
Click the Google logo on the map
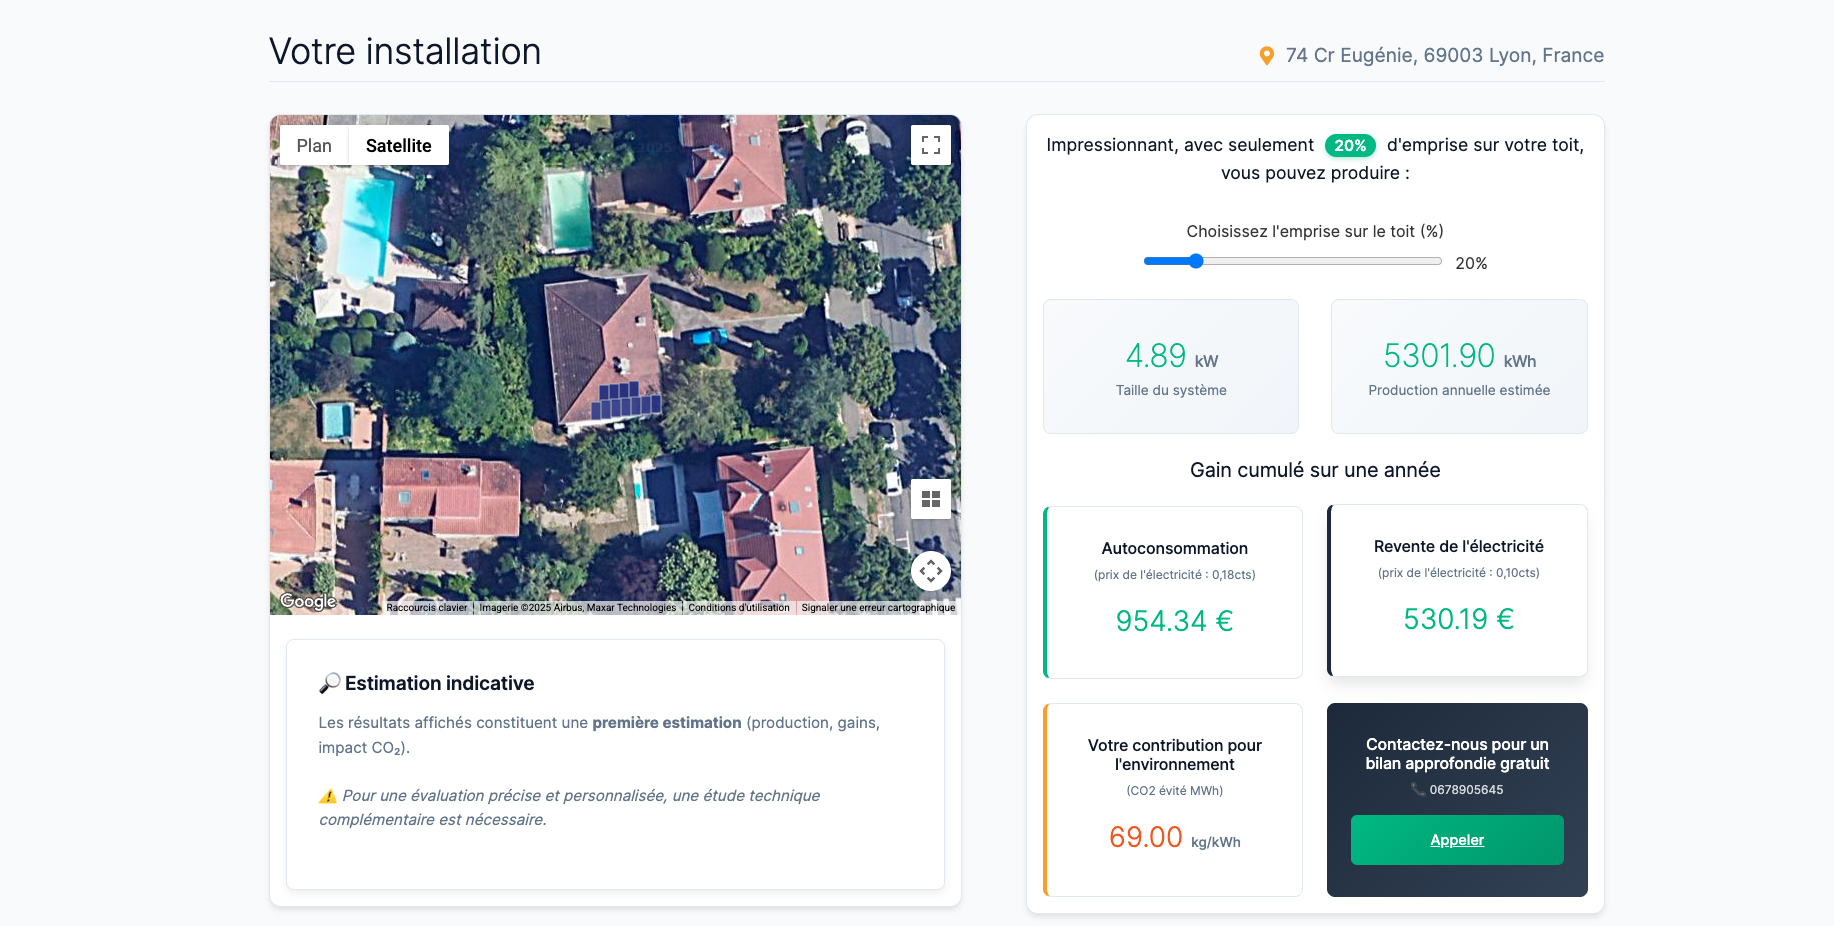pos(307,601)
